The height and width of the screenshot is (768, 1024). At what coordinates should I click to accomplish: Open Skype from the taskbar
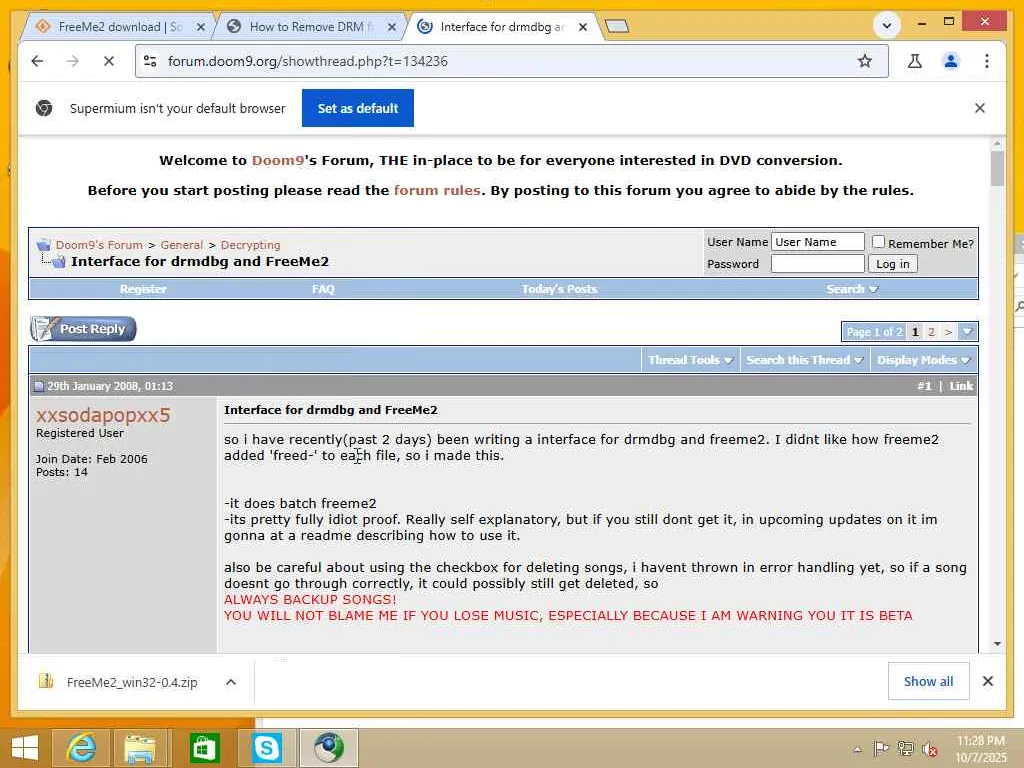[266, 748]
